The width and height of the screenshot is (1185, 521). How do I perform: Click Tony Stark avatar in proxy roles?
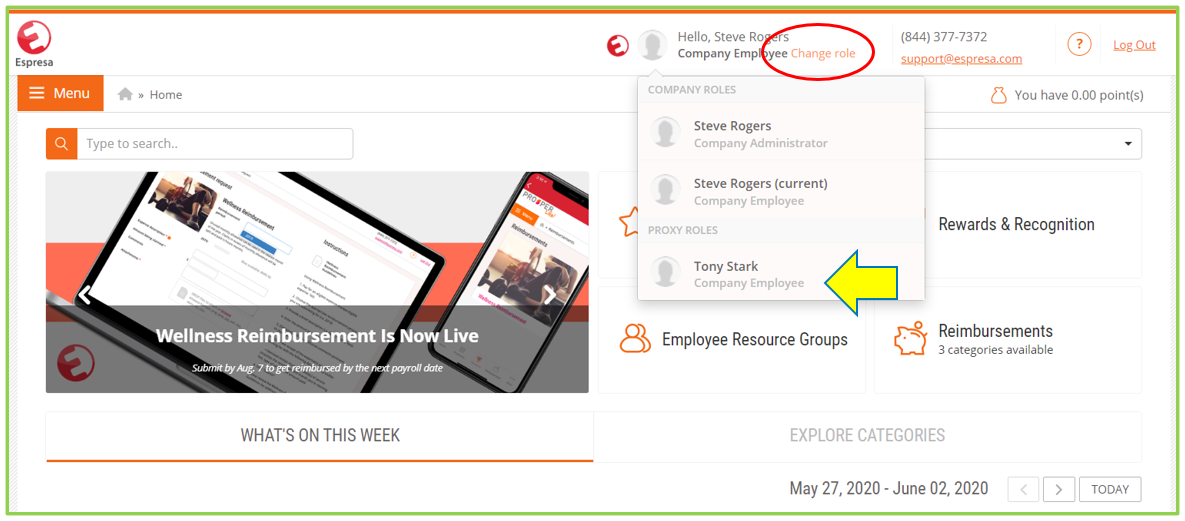666,272
